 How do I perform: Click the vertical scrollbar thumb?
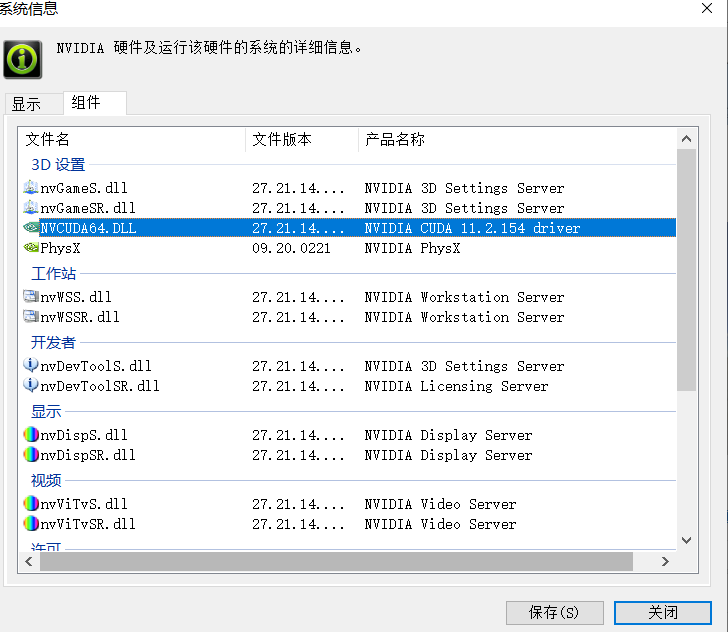tap(686, 270)
